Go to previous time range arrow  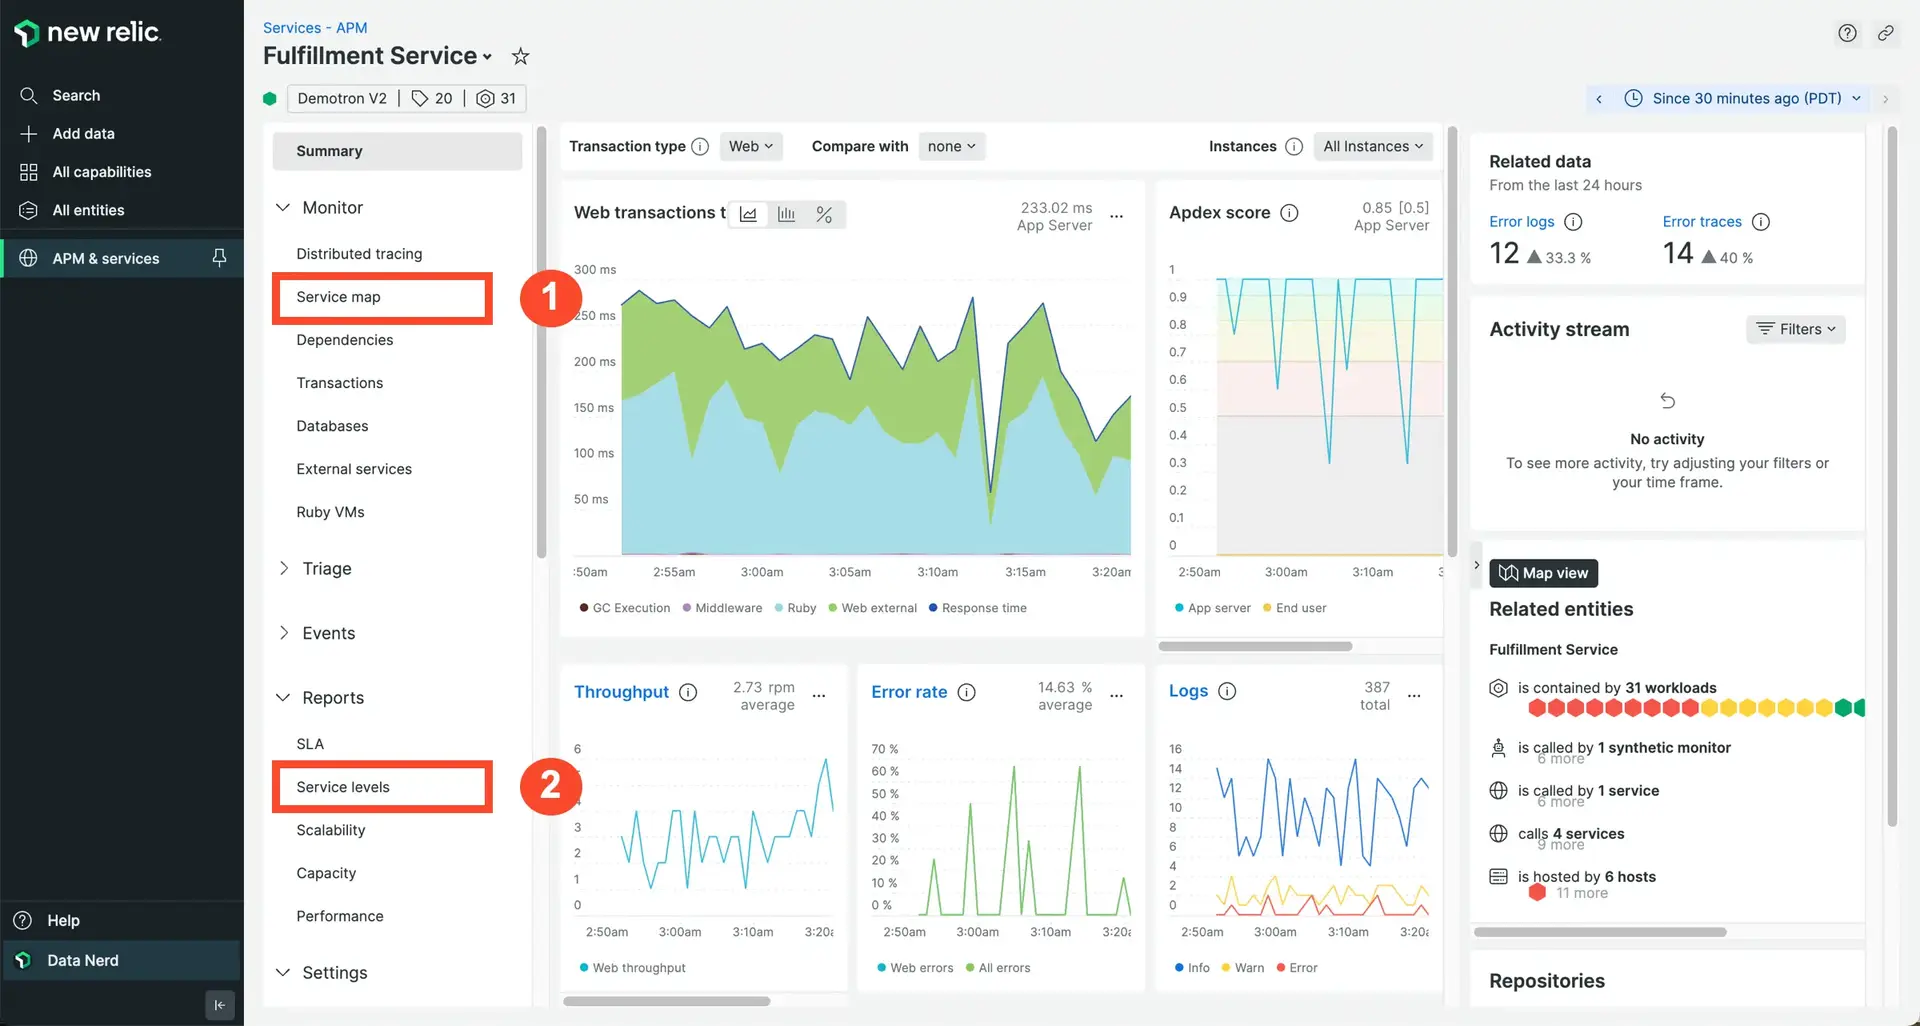click(x=1599, y=98)
